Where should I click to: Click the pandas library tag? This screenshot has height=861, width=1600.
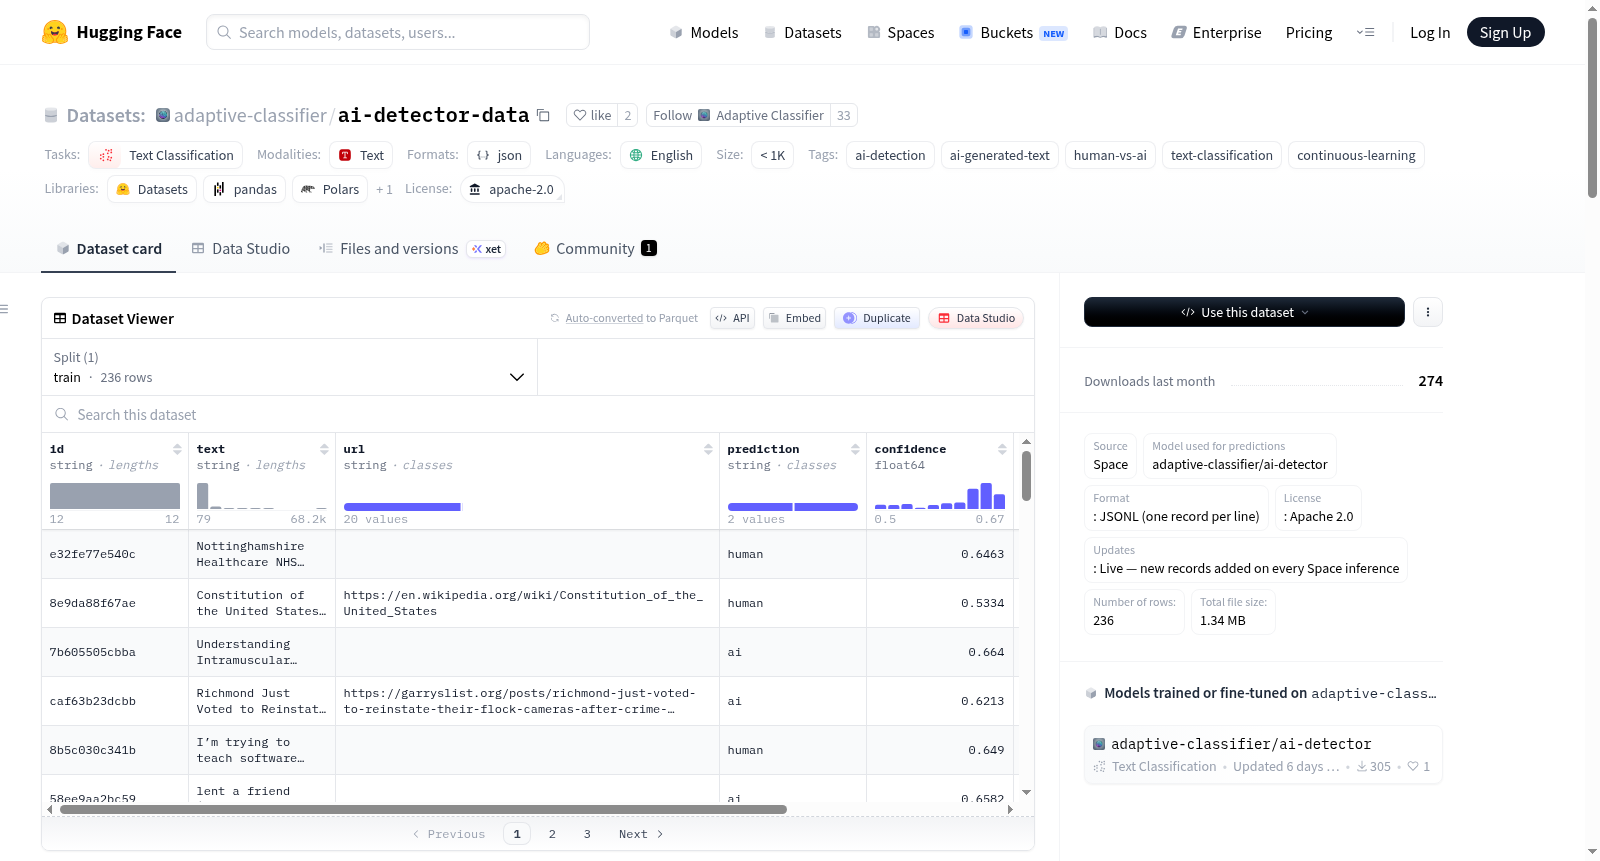(245, 189)
